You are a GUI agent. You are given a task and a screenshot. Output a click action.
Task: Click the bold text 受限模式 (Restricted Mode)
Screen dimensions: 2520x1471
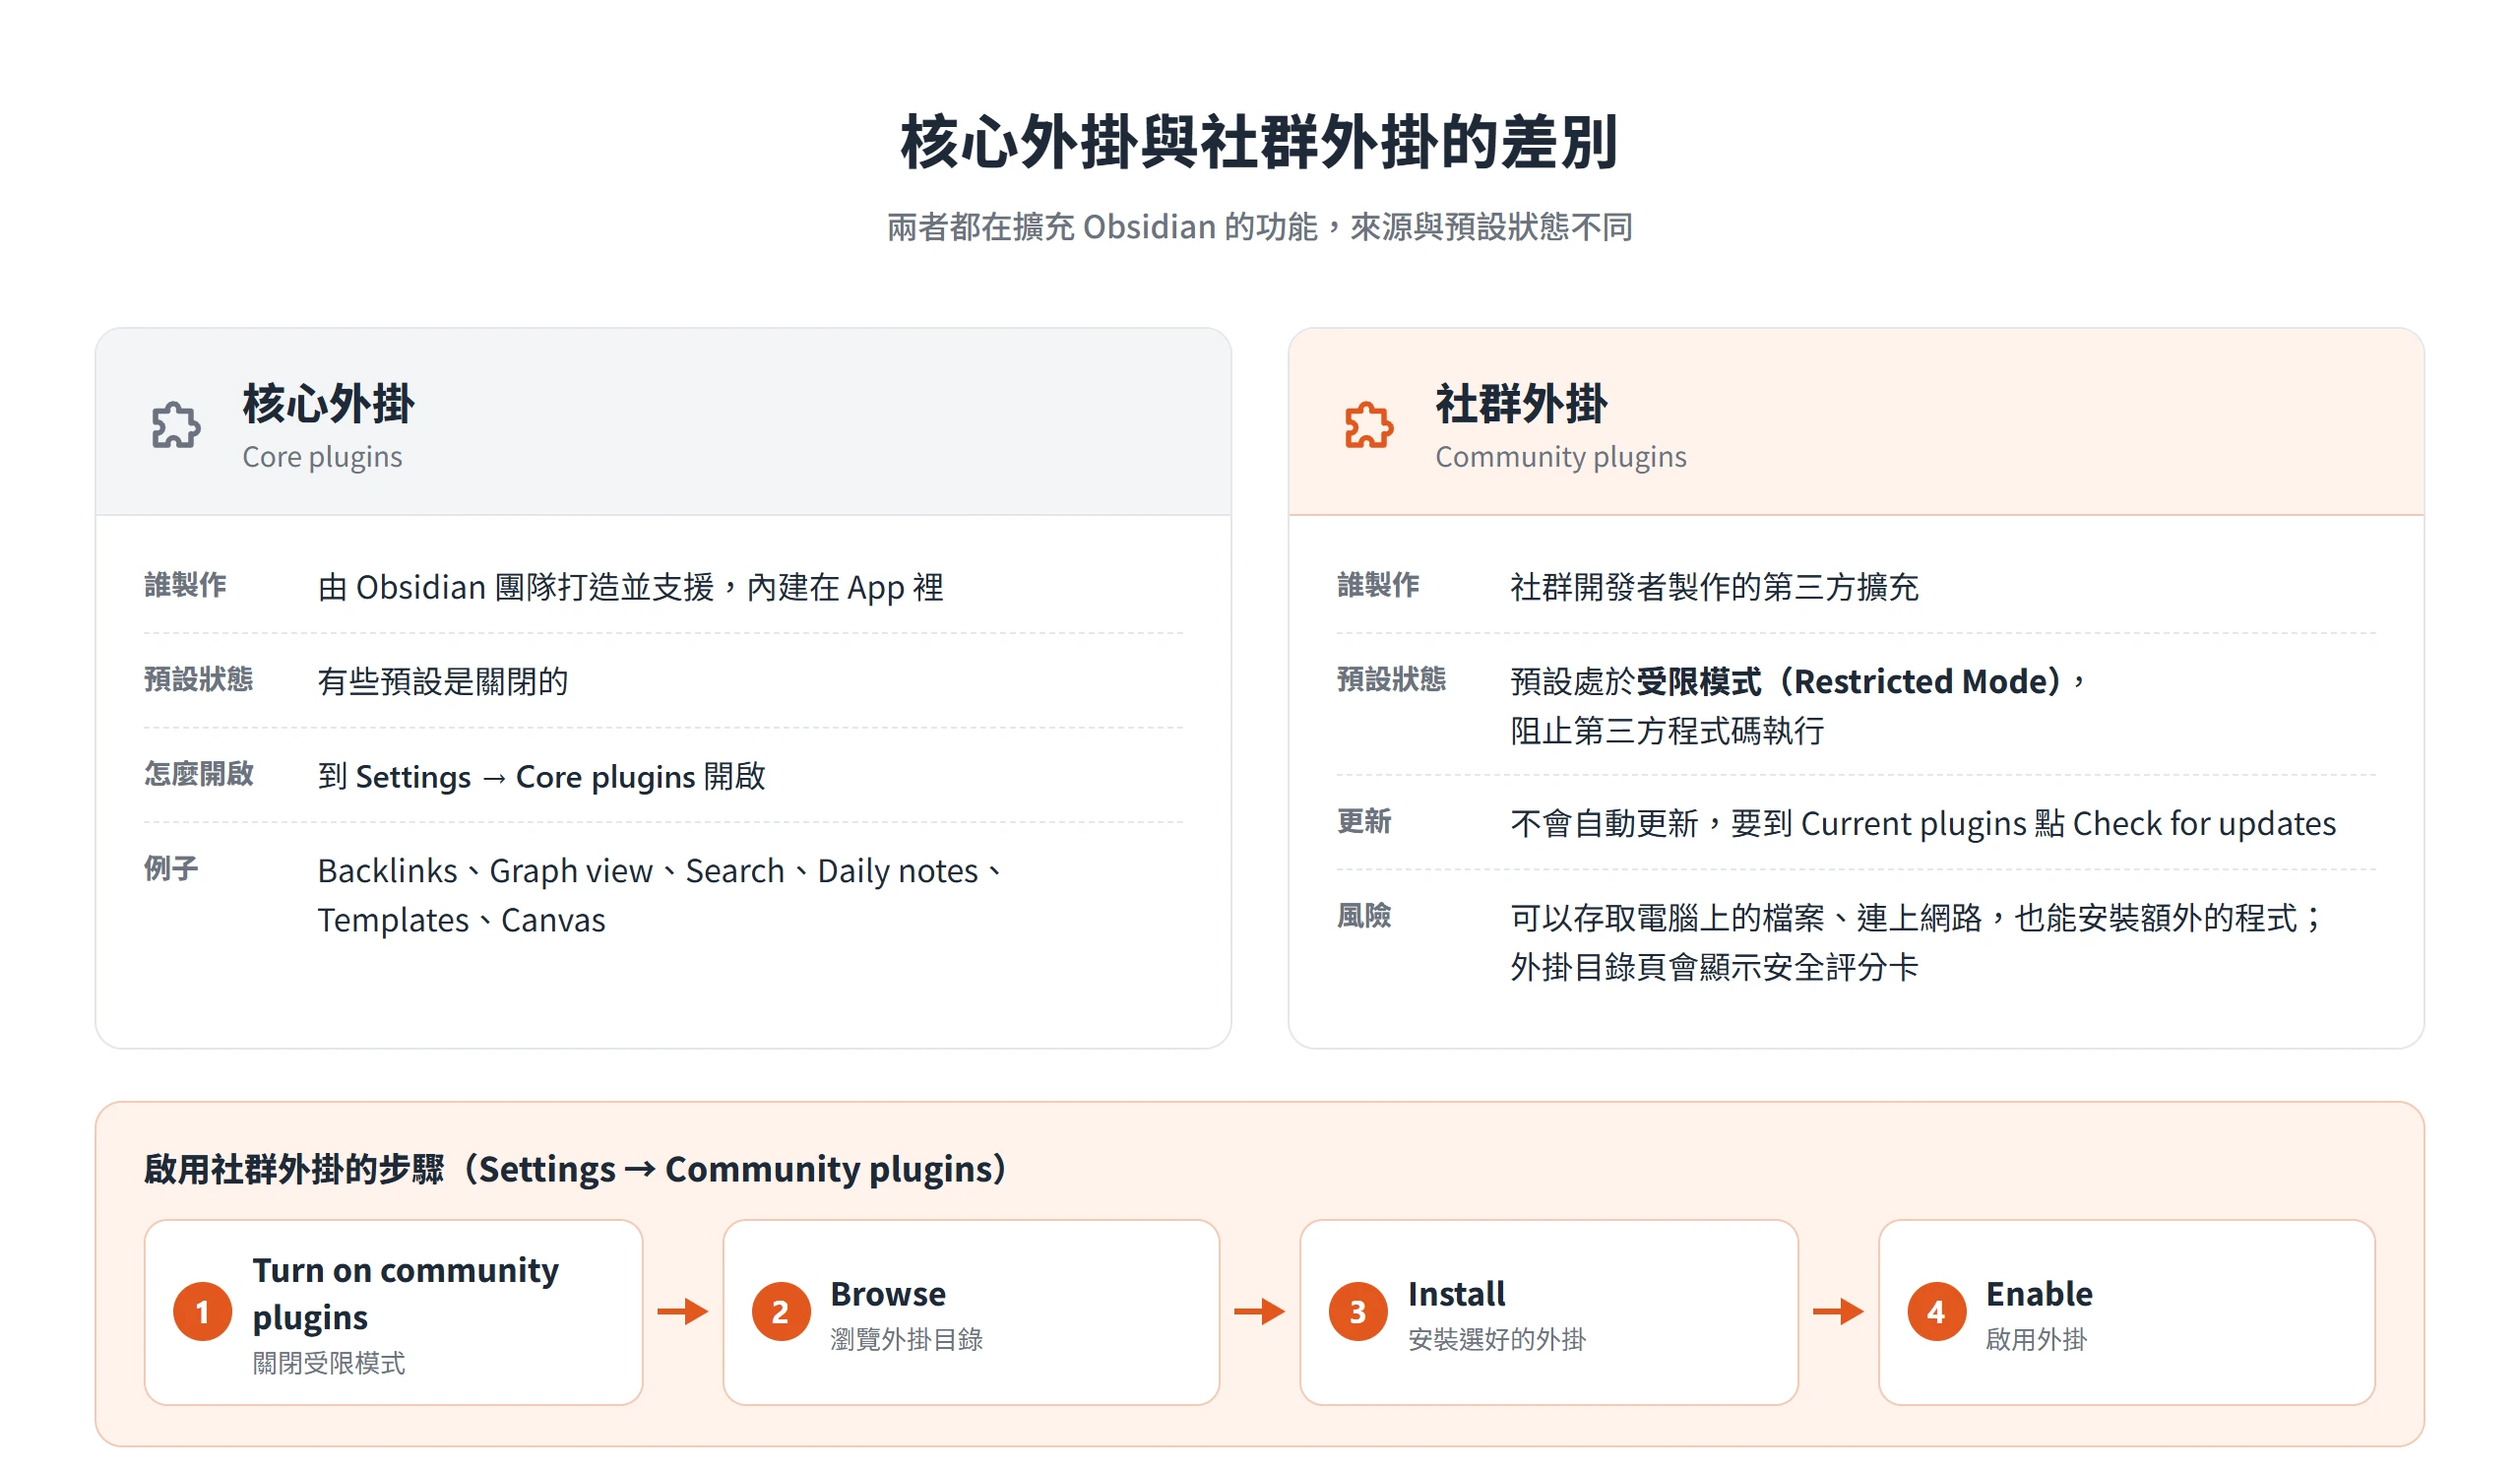pyautogui.click(x=1849, y=681)
